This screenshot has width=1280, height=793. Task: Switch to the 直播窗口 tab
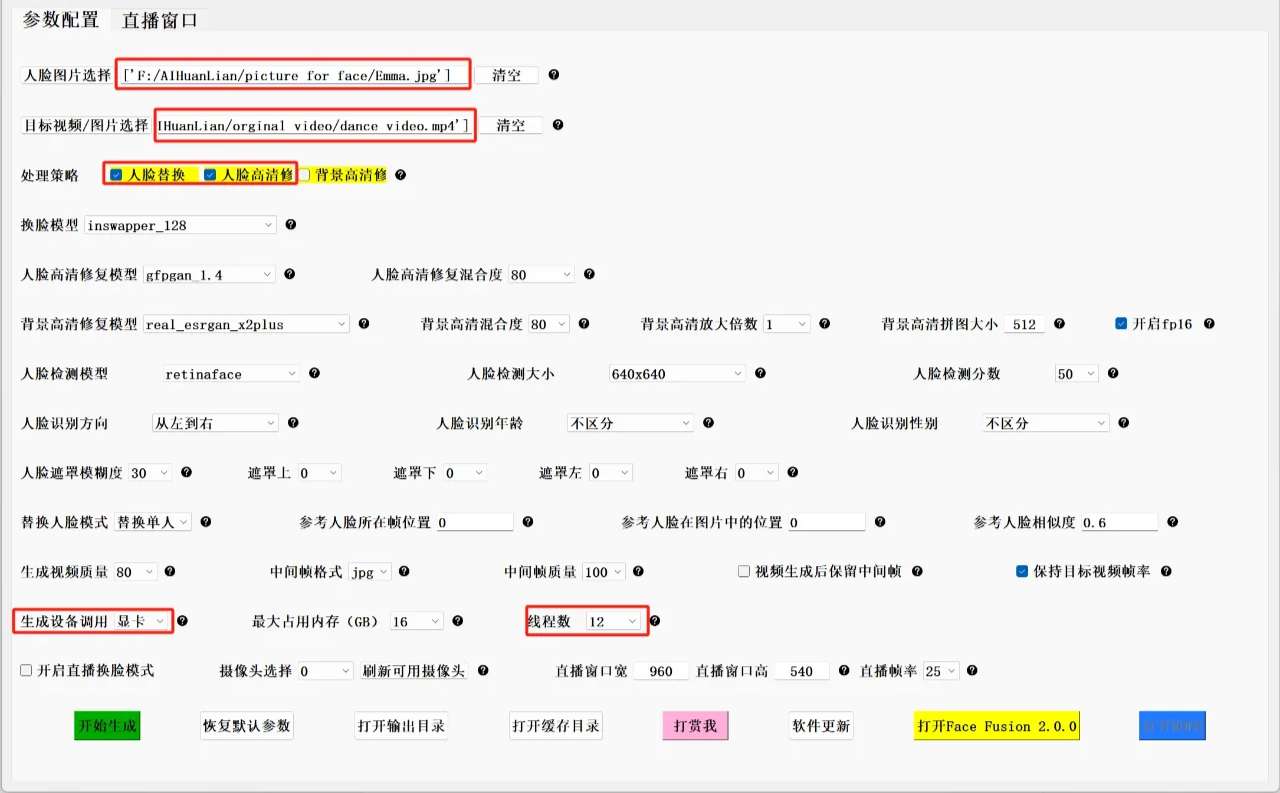point(160,20)
